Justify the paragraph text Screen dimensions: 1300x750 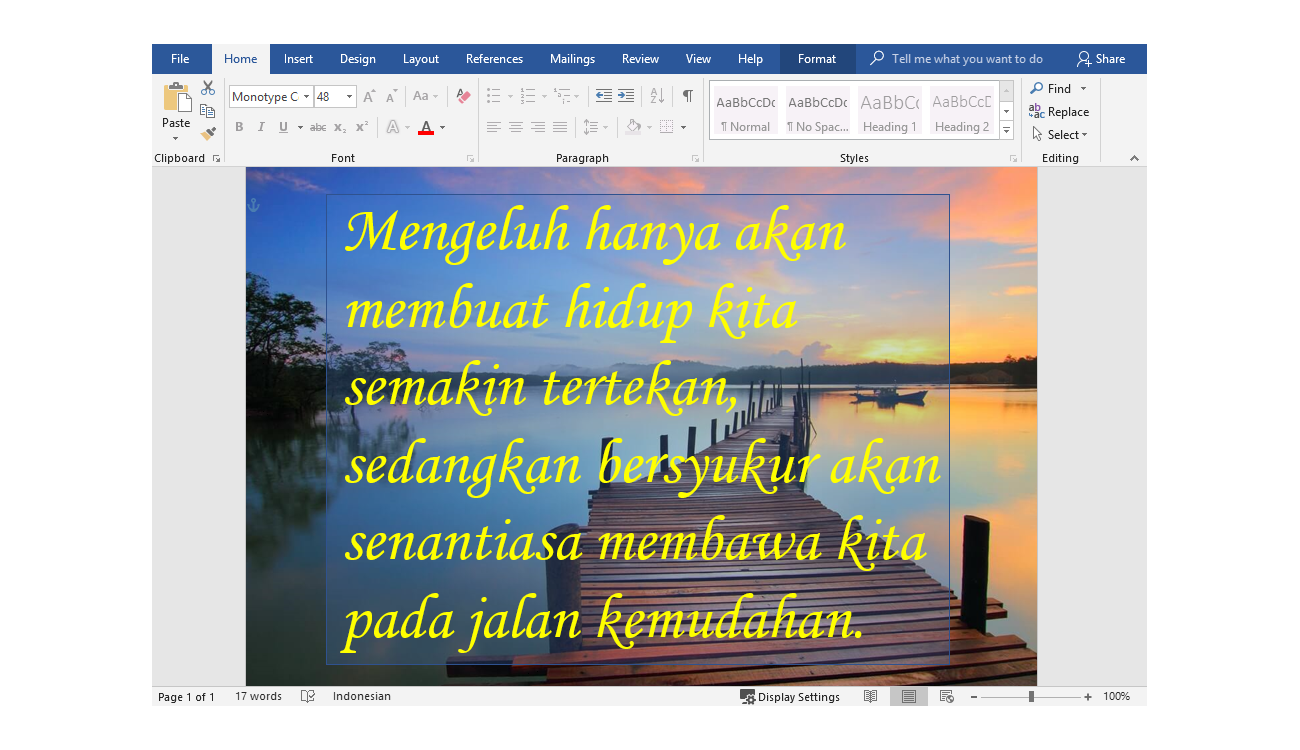[560, 127]
